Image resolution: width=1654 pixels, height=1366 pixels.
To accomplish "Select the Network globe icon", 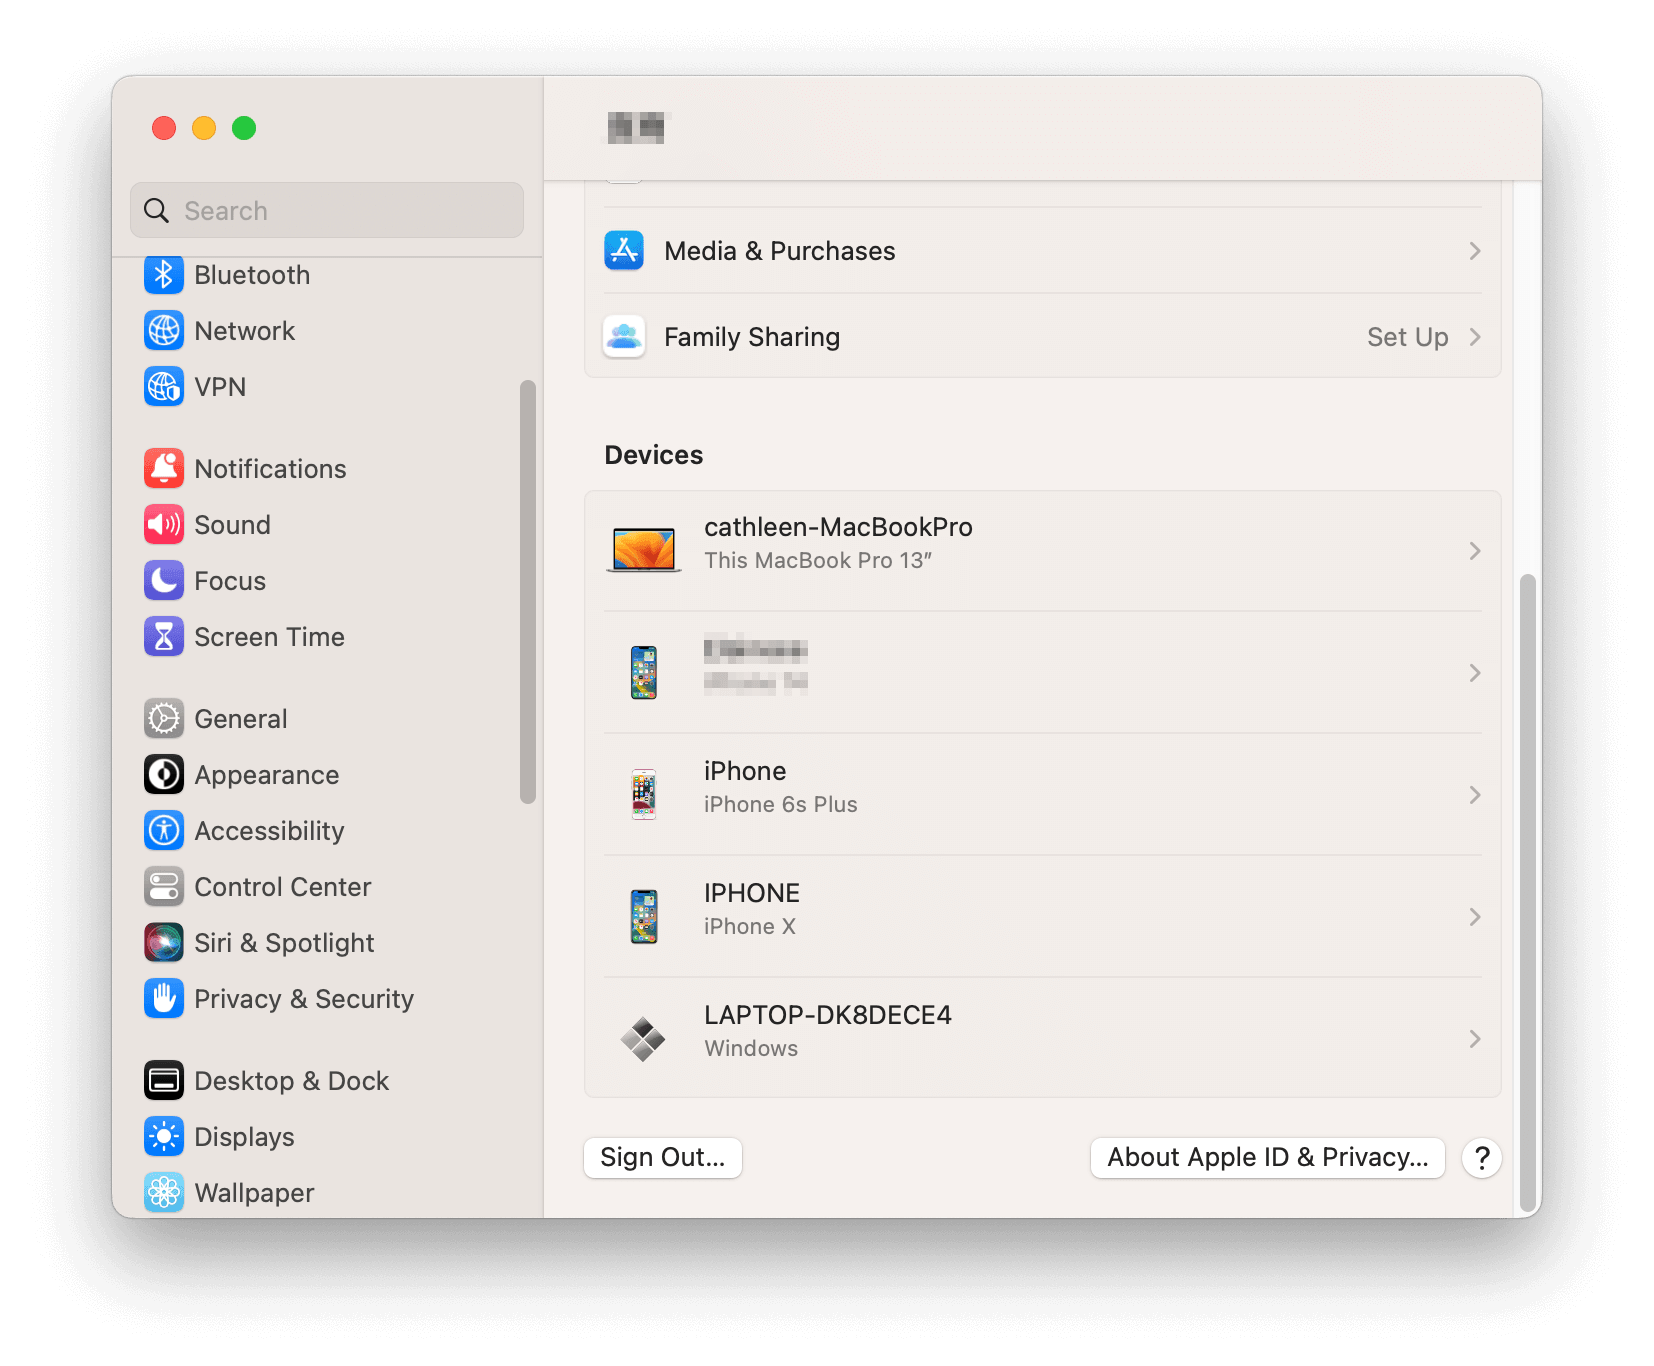I will pos(164,331).
